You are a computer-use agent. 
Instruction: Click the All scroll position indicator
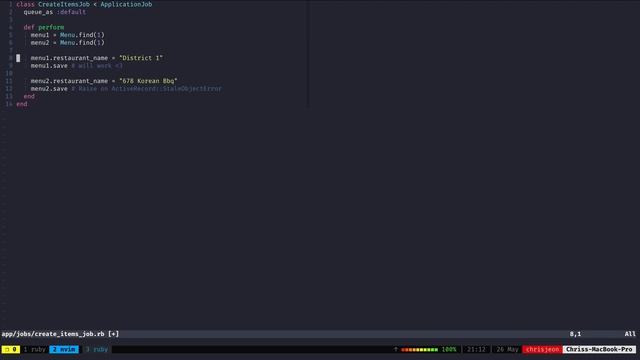[630, 334]
